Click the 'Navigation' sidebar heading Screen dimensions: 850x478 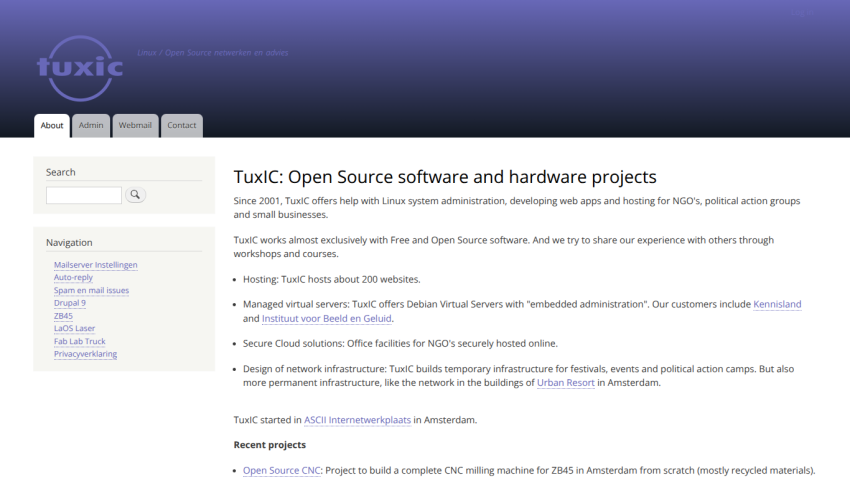pyautogui.click(x=69, y=242)
